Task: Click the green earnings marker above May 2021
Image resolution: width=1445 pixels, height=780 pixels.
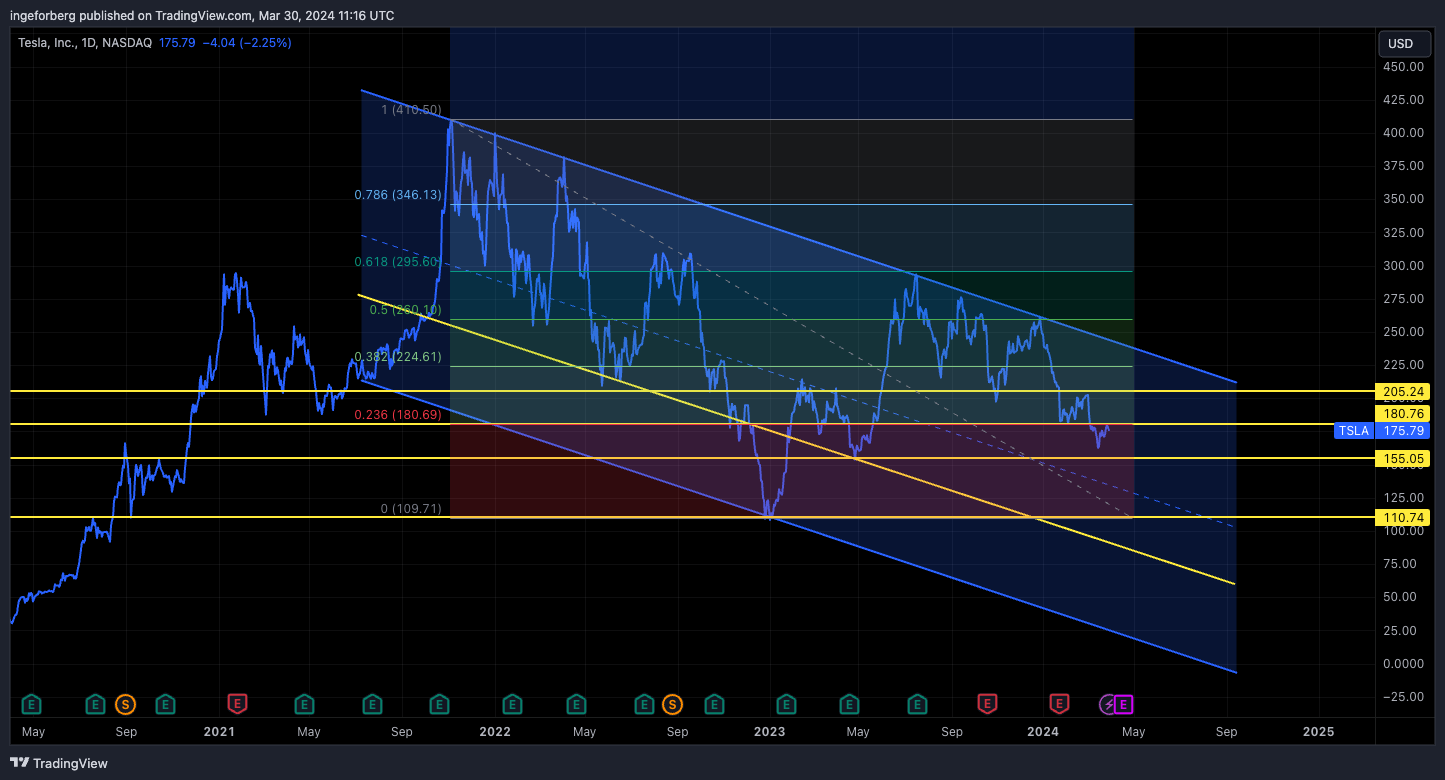Action: coord(304,704)
